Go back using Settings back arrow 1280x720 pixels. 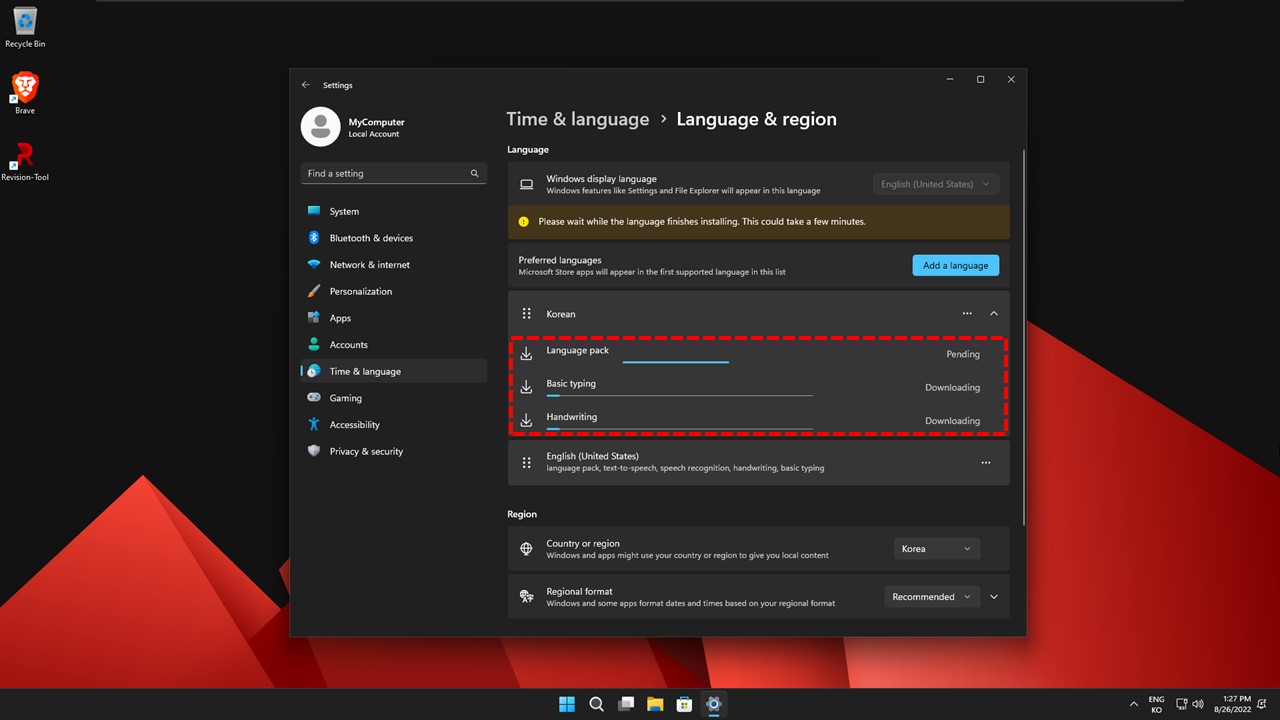click(x=306, y=85)
